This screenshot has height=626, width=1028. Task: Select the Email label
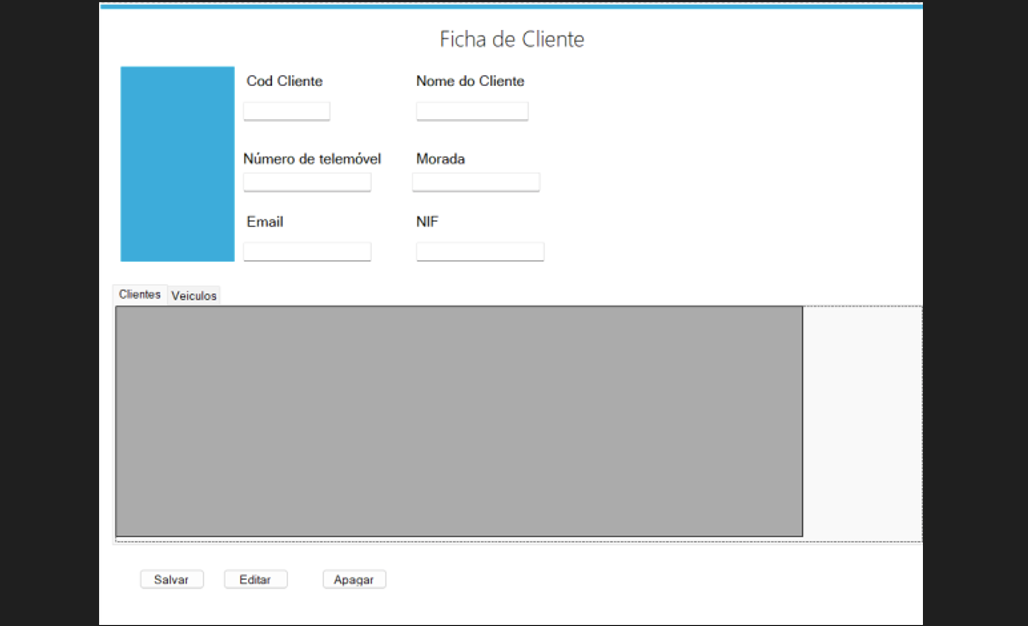coord(265,222)
